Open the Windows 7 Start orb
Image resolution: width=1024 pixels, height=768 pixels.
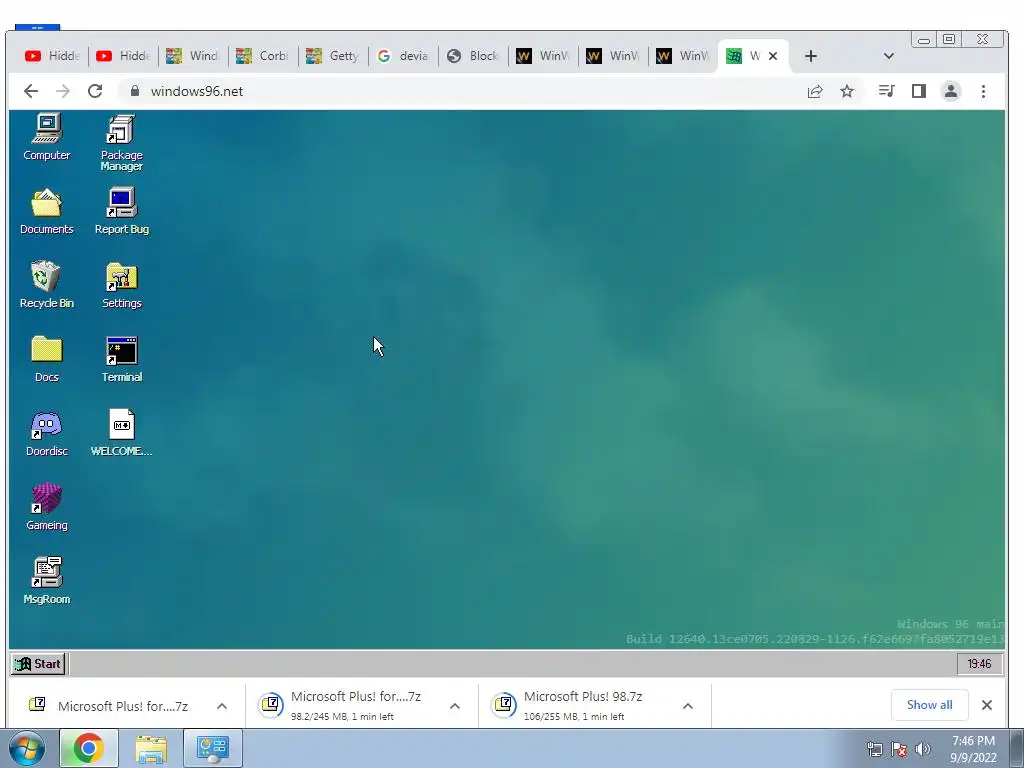[27, 748]
